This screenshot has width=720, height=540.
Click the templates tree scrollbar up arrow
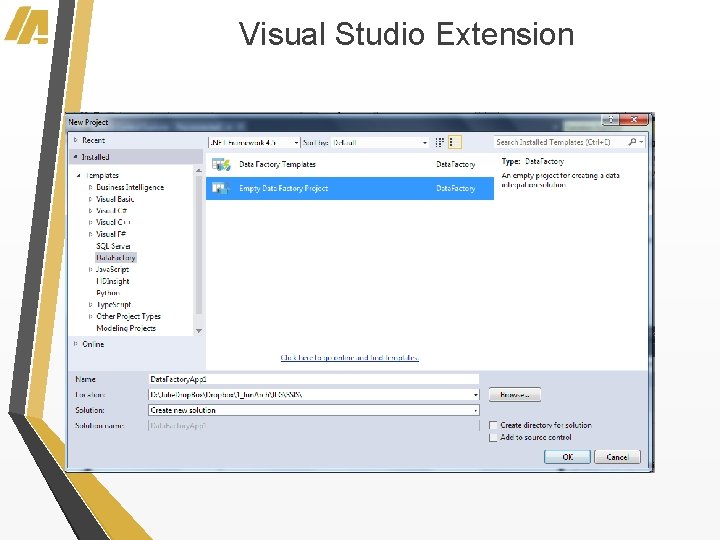199,170
